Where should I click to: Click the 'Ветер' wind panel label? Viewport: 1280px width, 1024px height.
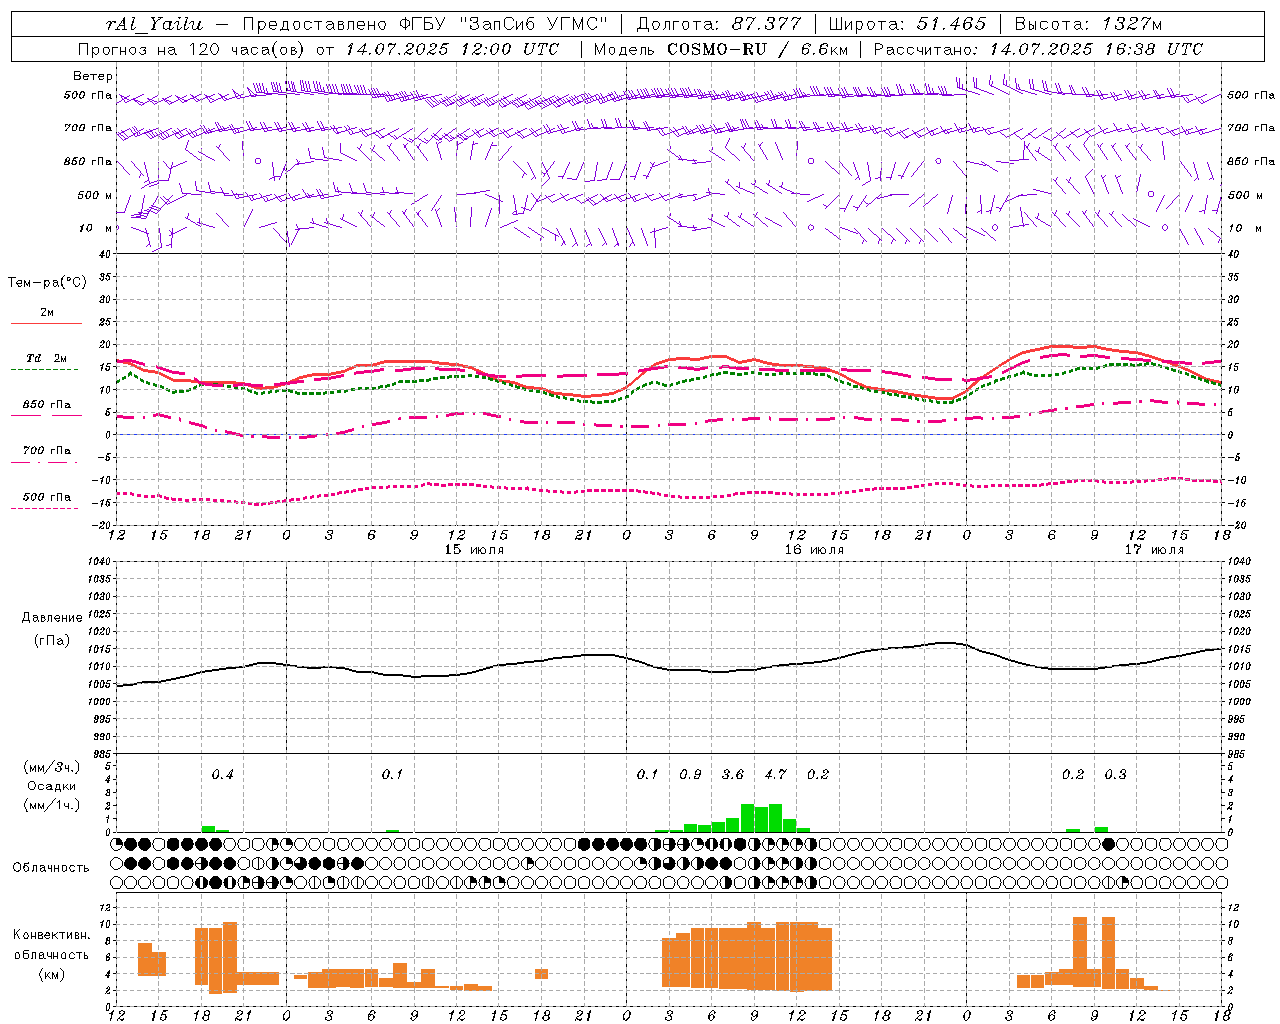[x=93, y=76]
